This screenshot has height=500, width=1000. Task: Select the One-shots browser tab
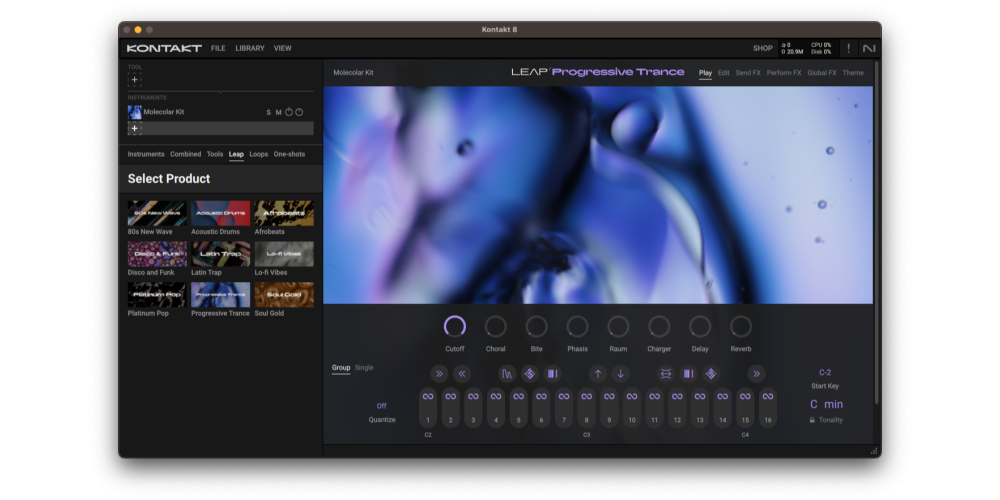[x=289, y=154]
